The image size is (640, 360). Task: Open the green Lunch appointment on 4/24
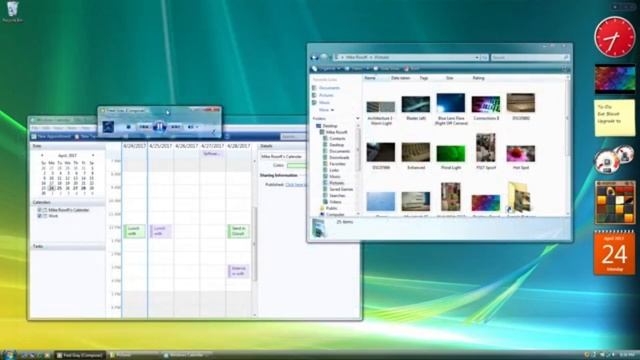(134, 231)
